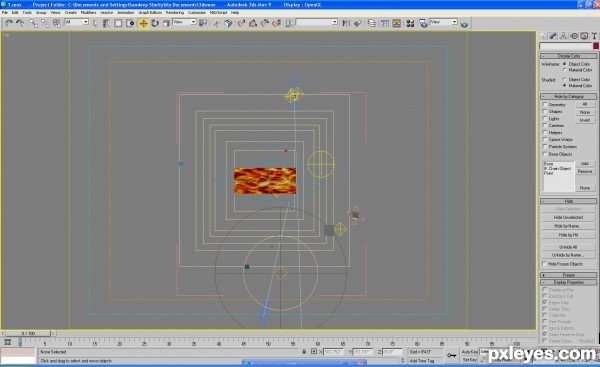Switch to the Utilities hammer tab
This screenshot has height=367, width=600.
tap(594, 36)
